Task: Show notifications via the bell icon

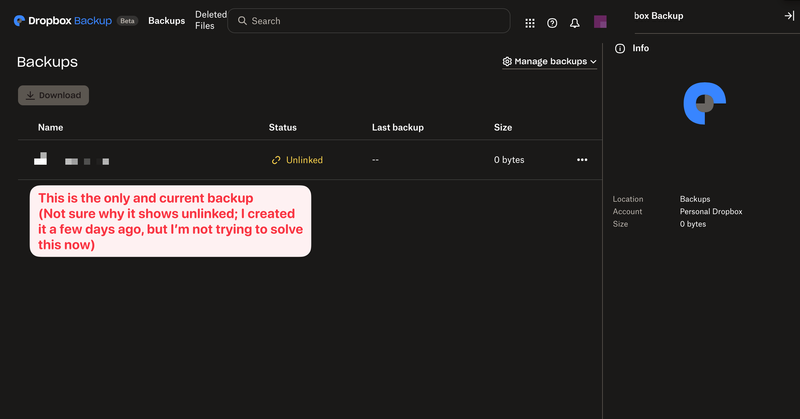Action: (x=575, y=22)
